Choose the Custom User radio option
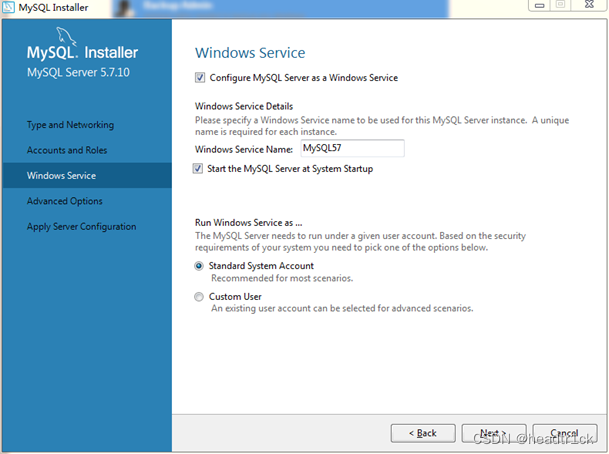Image resolution: width=609 pixels, height=454 pixels. [x=199, y=297]
